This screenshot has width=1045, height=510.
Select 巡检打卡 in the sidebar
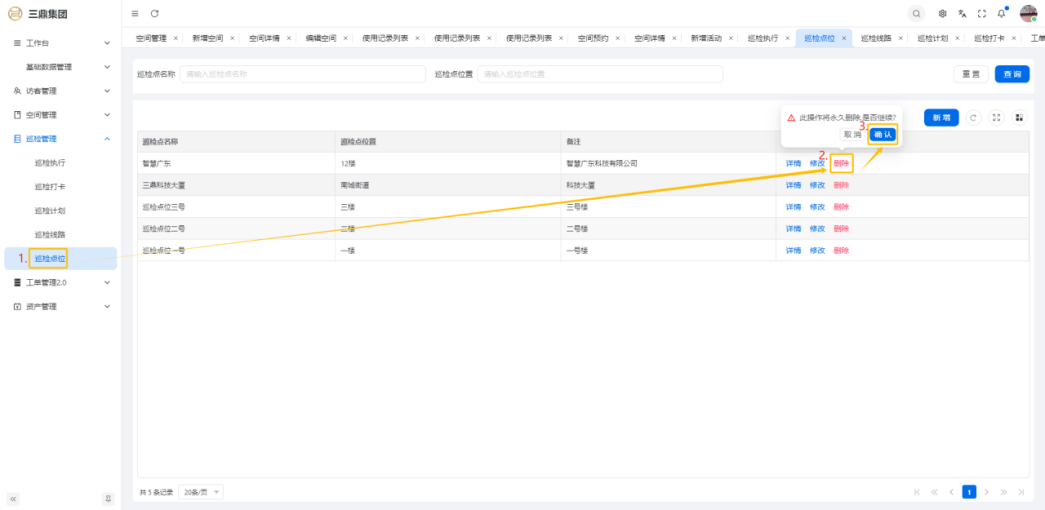pyautogui.click(x=50, y=187)
